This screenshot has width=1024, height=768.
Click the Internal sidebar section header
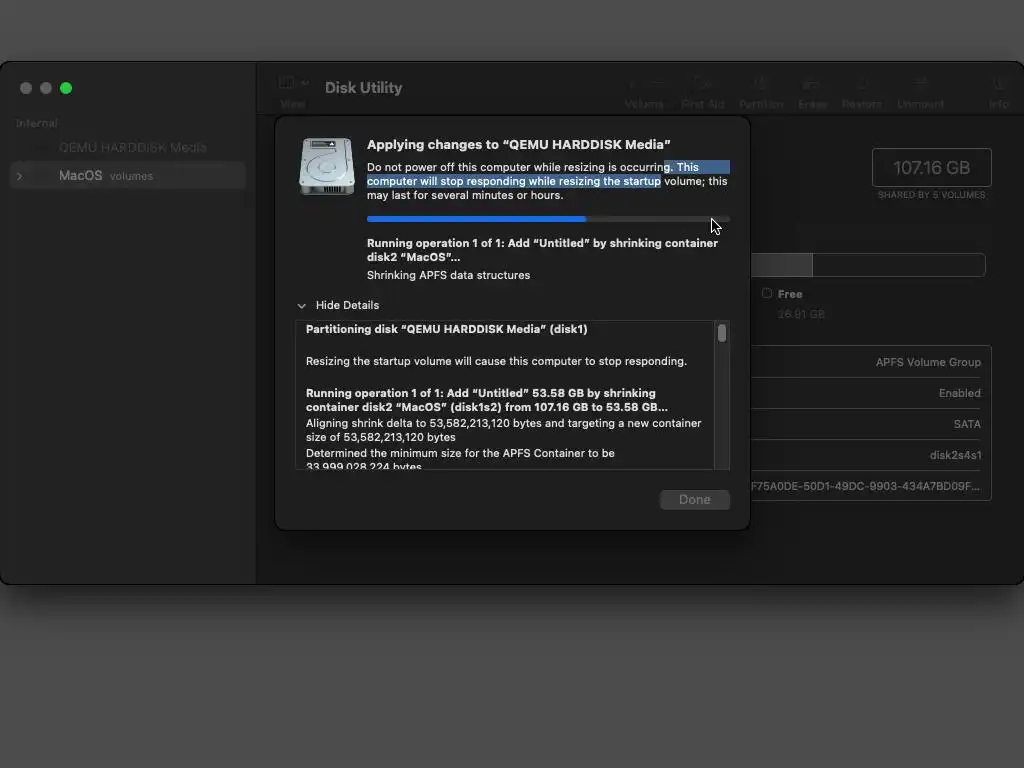tap(37, 123)
